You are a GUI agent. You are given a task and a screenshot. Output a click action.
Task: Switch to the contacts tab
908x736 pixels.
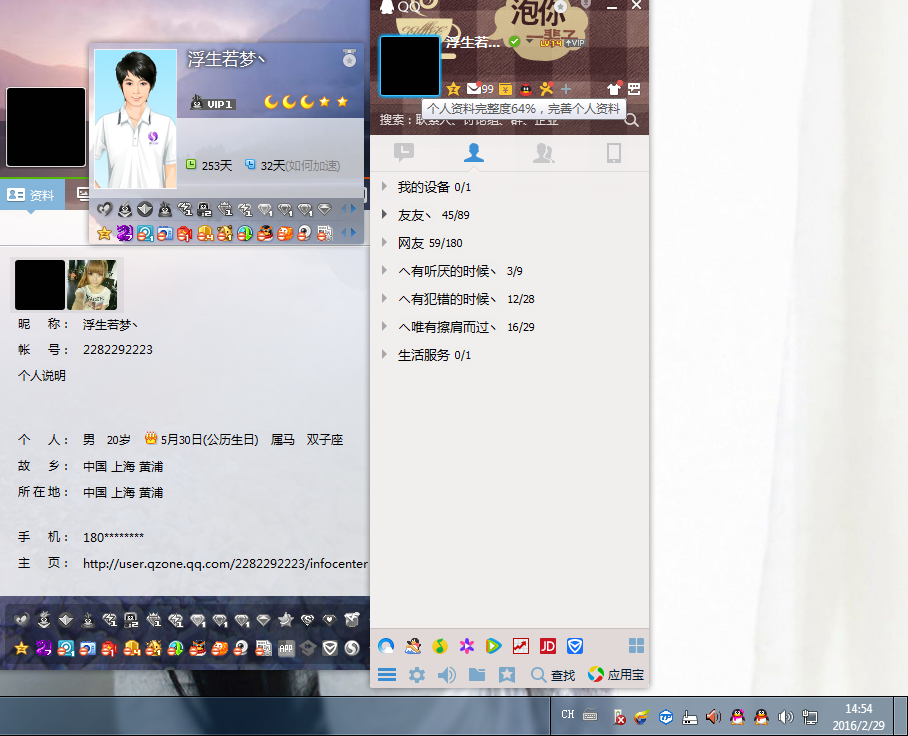pos(474,152)
